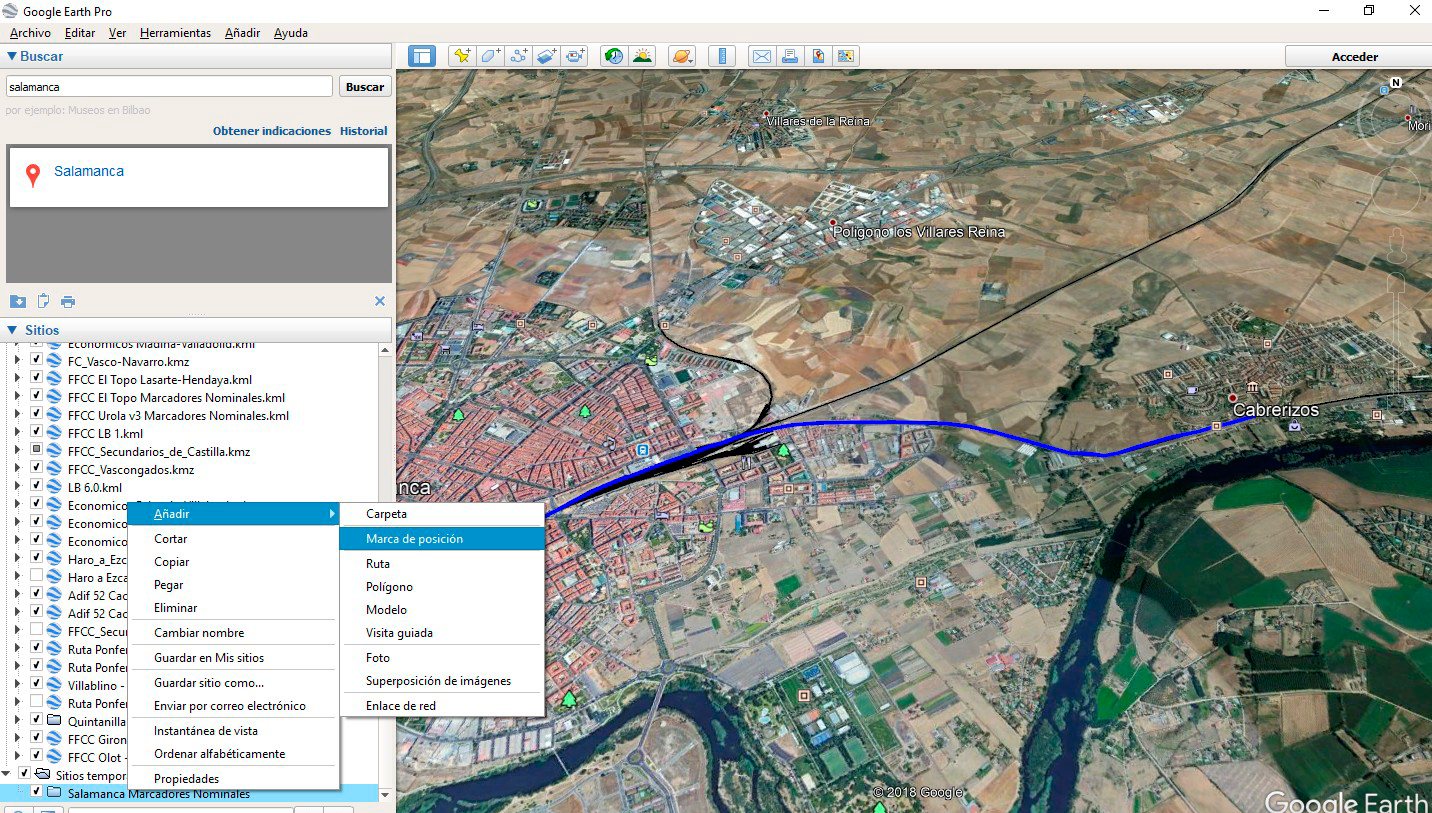This screenshot has height=813, width=1432.
Task: Click the globe icon of LB 6.0.kml
Action: [55, 487]
